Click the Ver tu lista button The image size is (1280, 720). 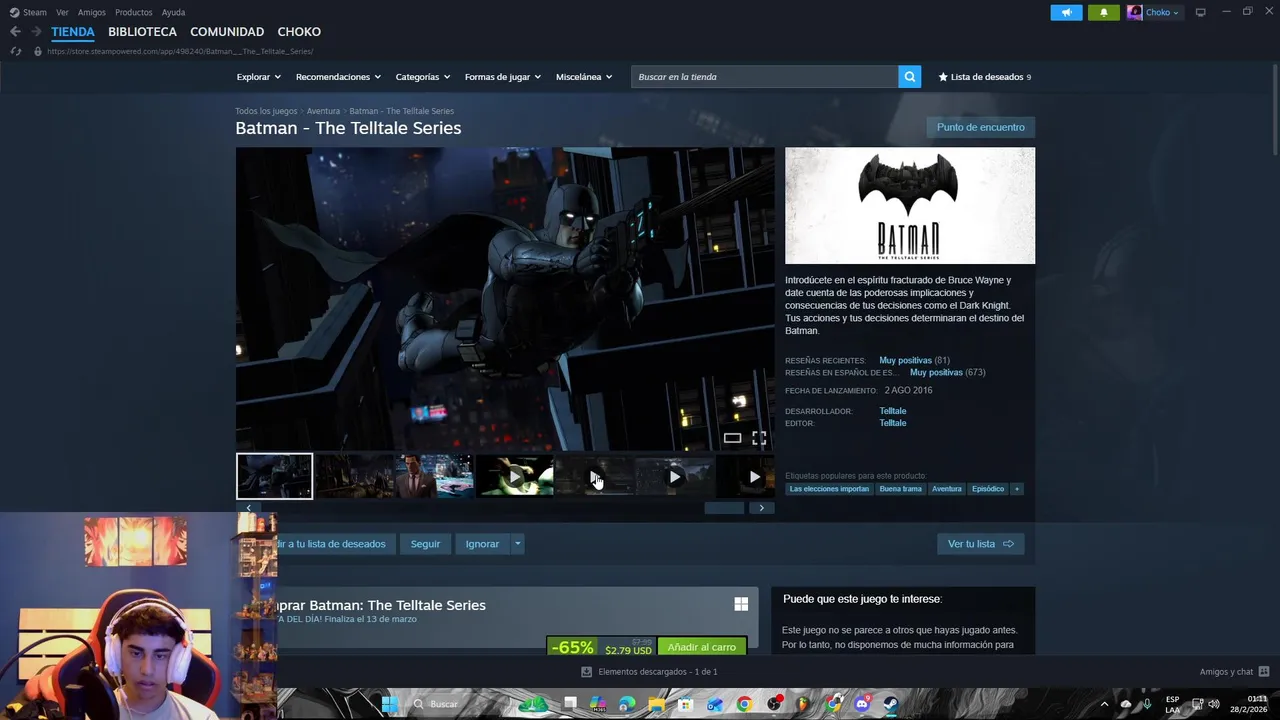click(980, 544)
